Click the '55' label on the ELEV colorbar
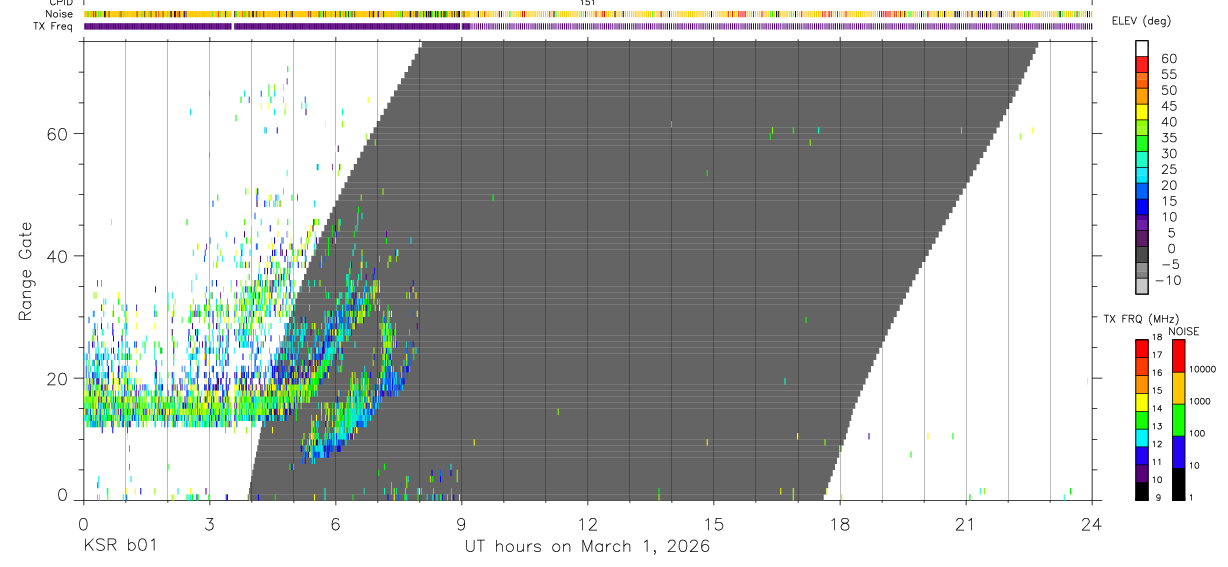 [x=1169, y=74]
